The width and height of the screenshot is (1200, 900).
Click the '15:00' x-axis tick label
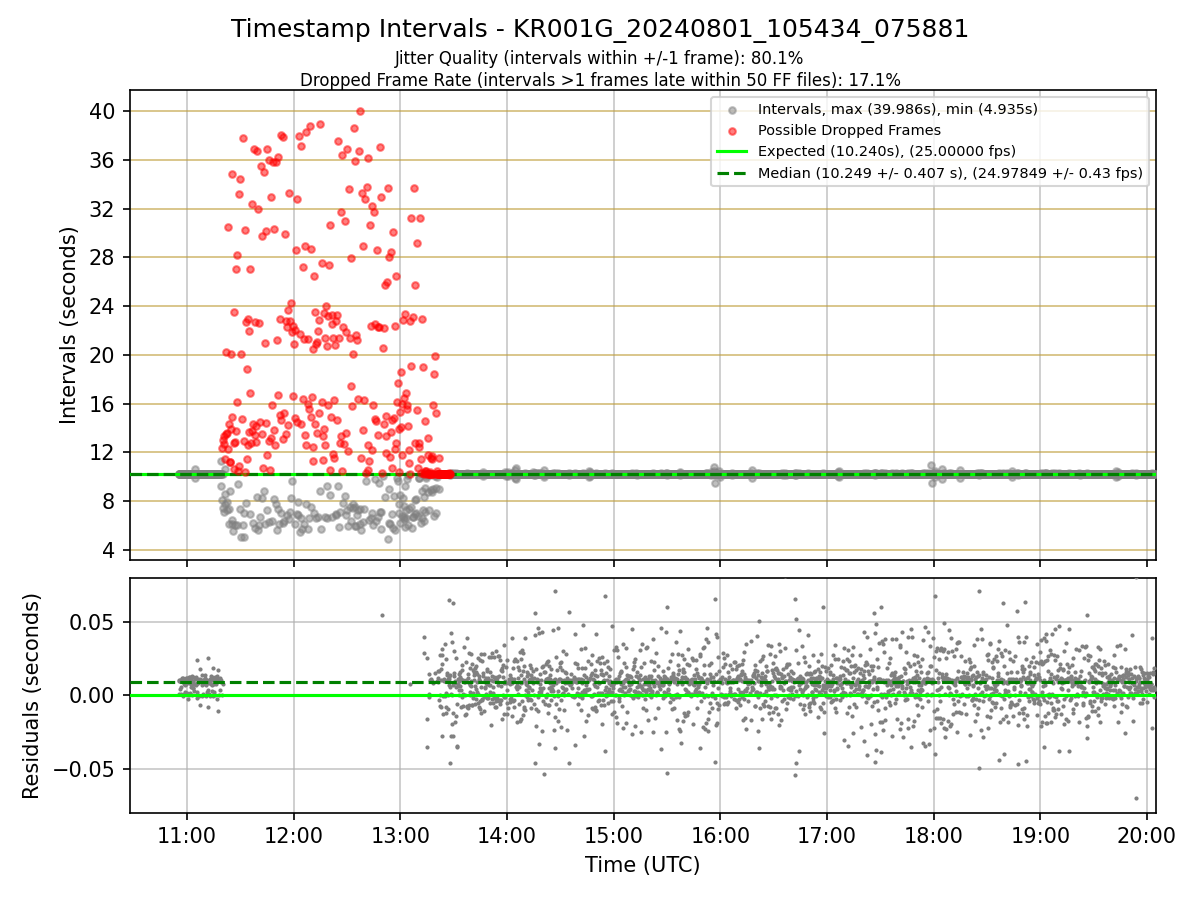613,833
